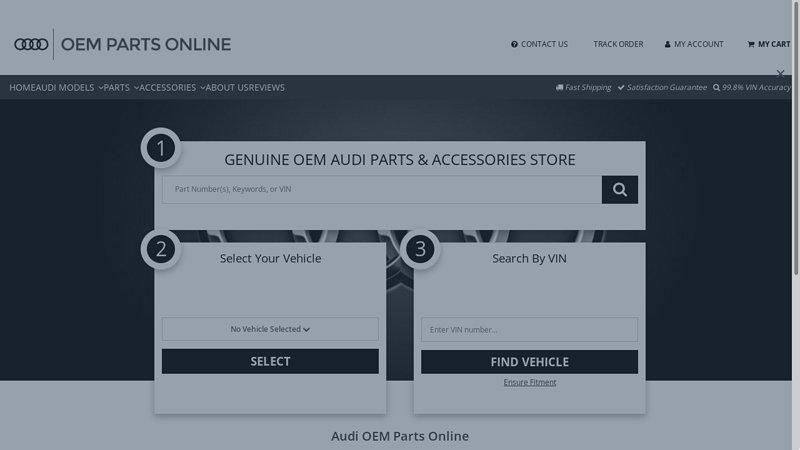
Task: Open the Accessories menu
Action: pyautogui.click(x=167, y=88)
